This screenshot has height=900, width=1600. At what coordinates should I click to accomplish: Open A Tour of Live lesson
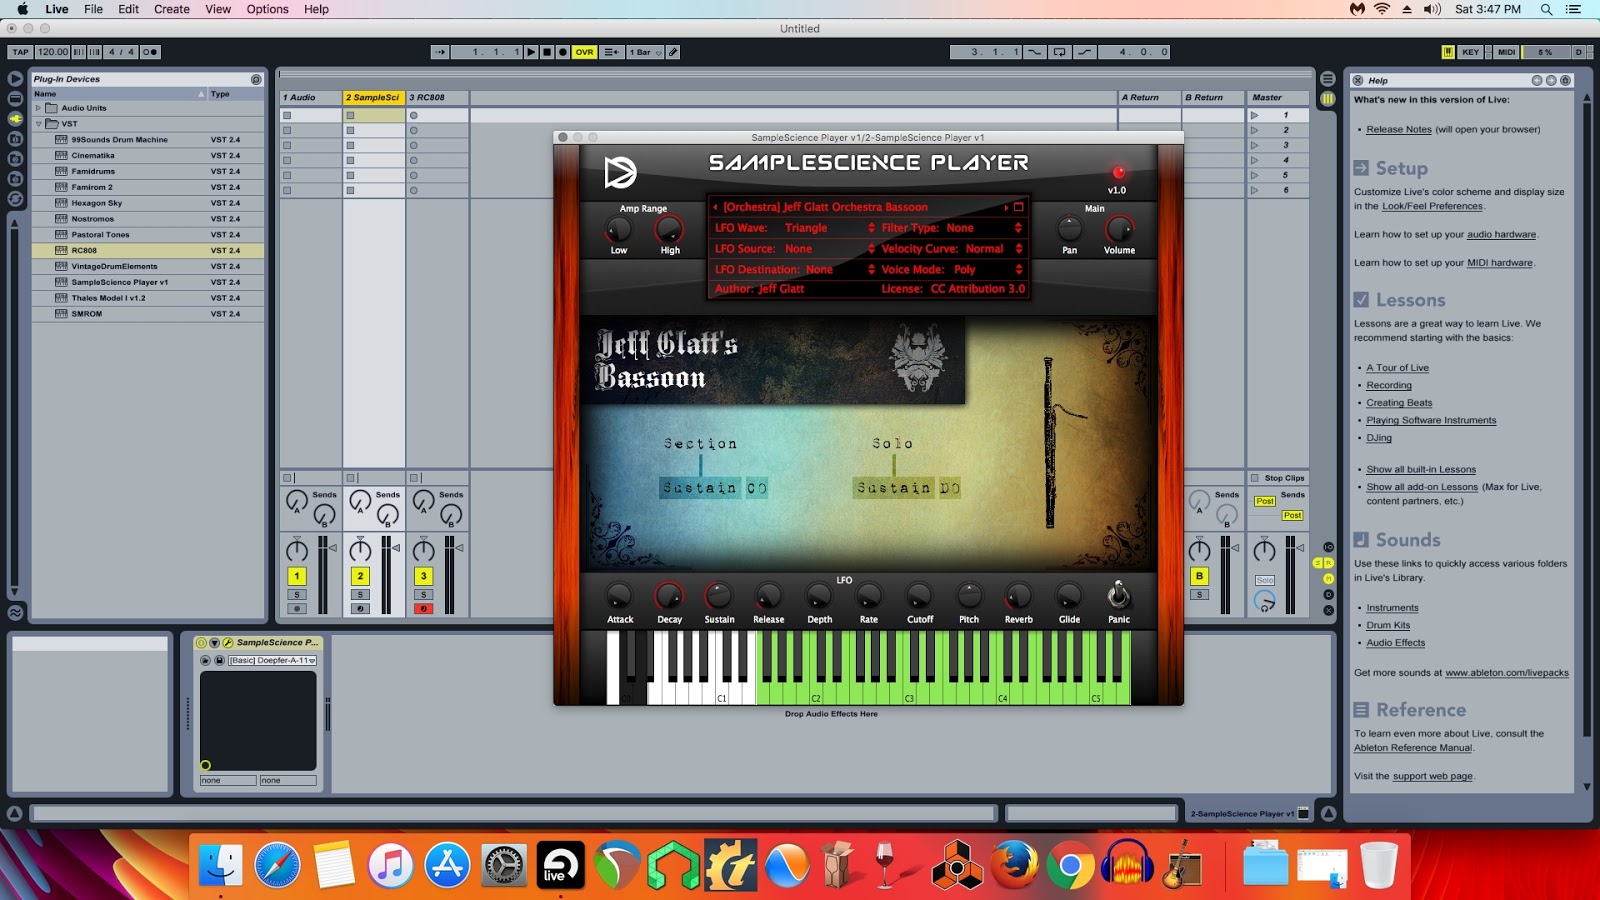point(1397,368)
